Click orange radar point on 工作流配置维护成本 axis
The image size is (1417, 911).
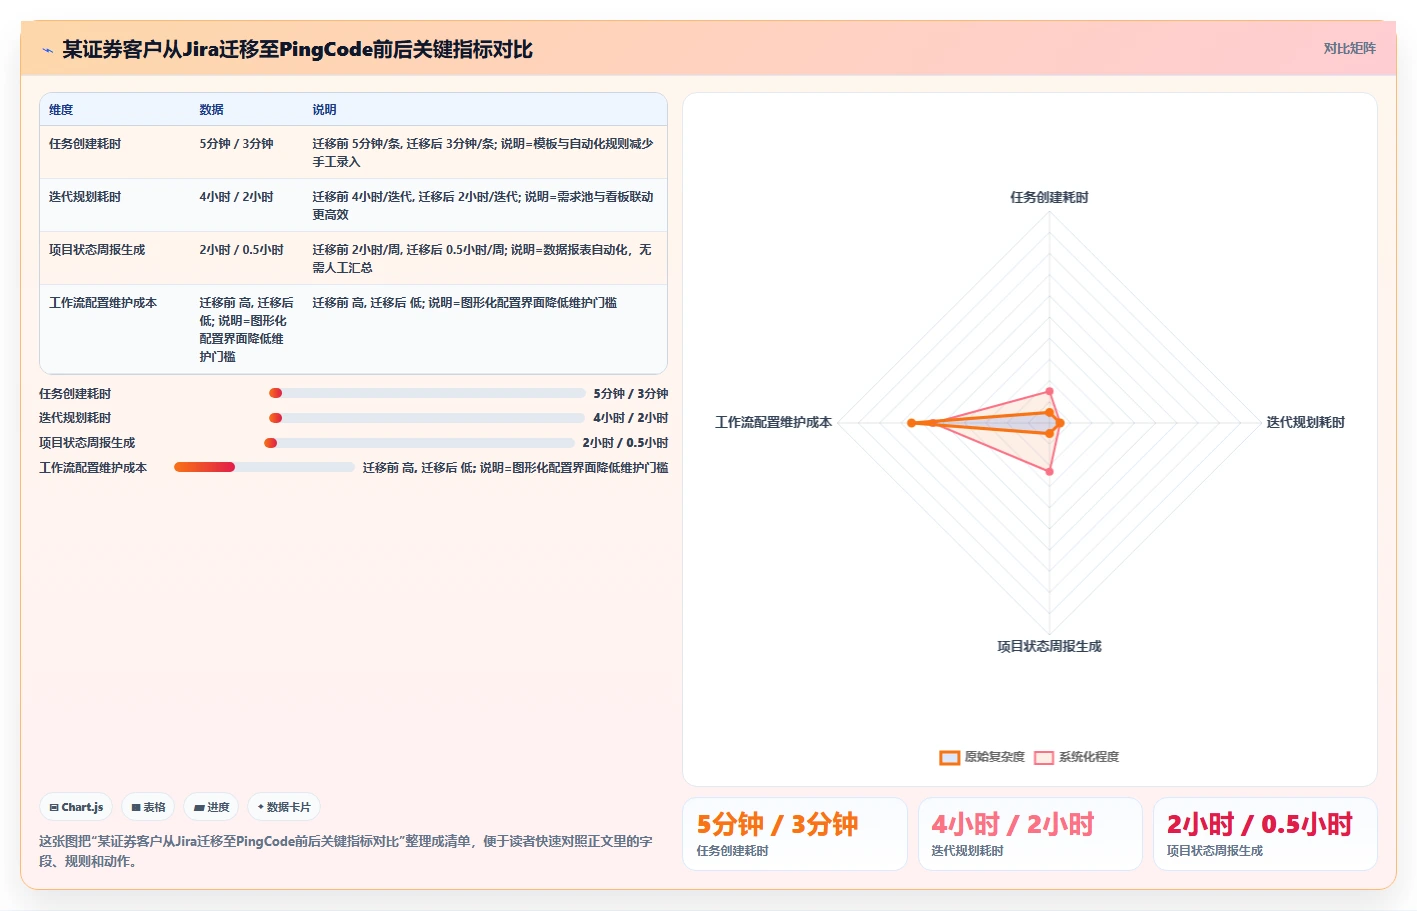click(911, 423)
